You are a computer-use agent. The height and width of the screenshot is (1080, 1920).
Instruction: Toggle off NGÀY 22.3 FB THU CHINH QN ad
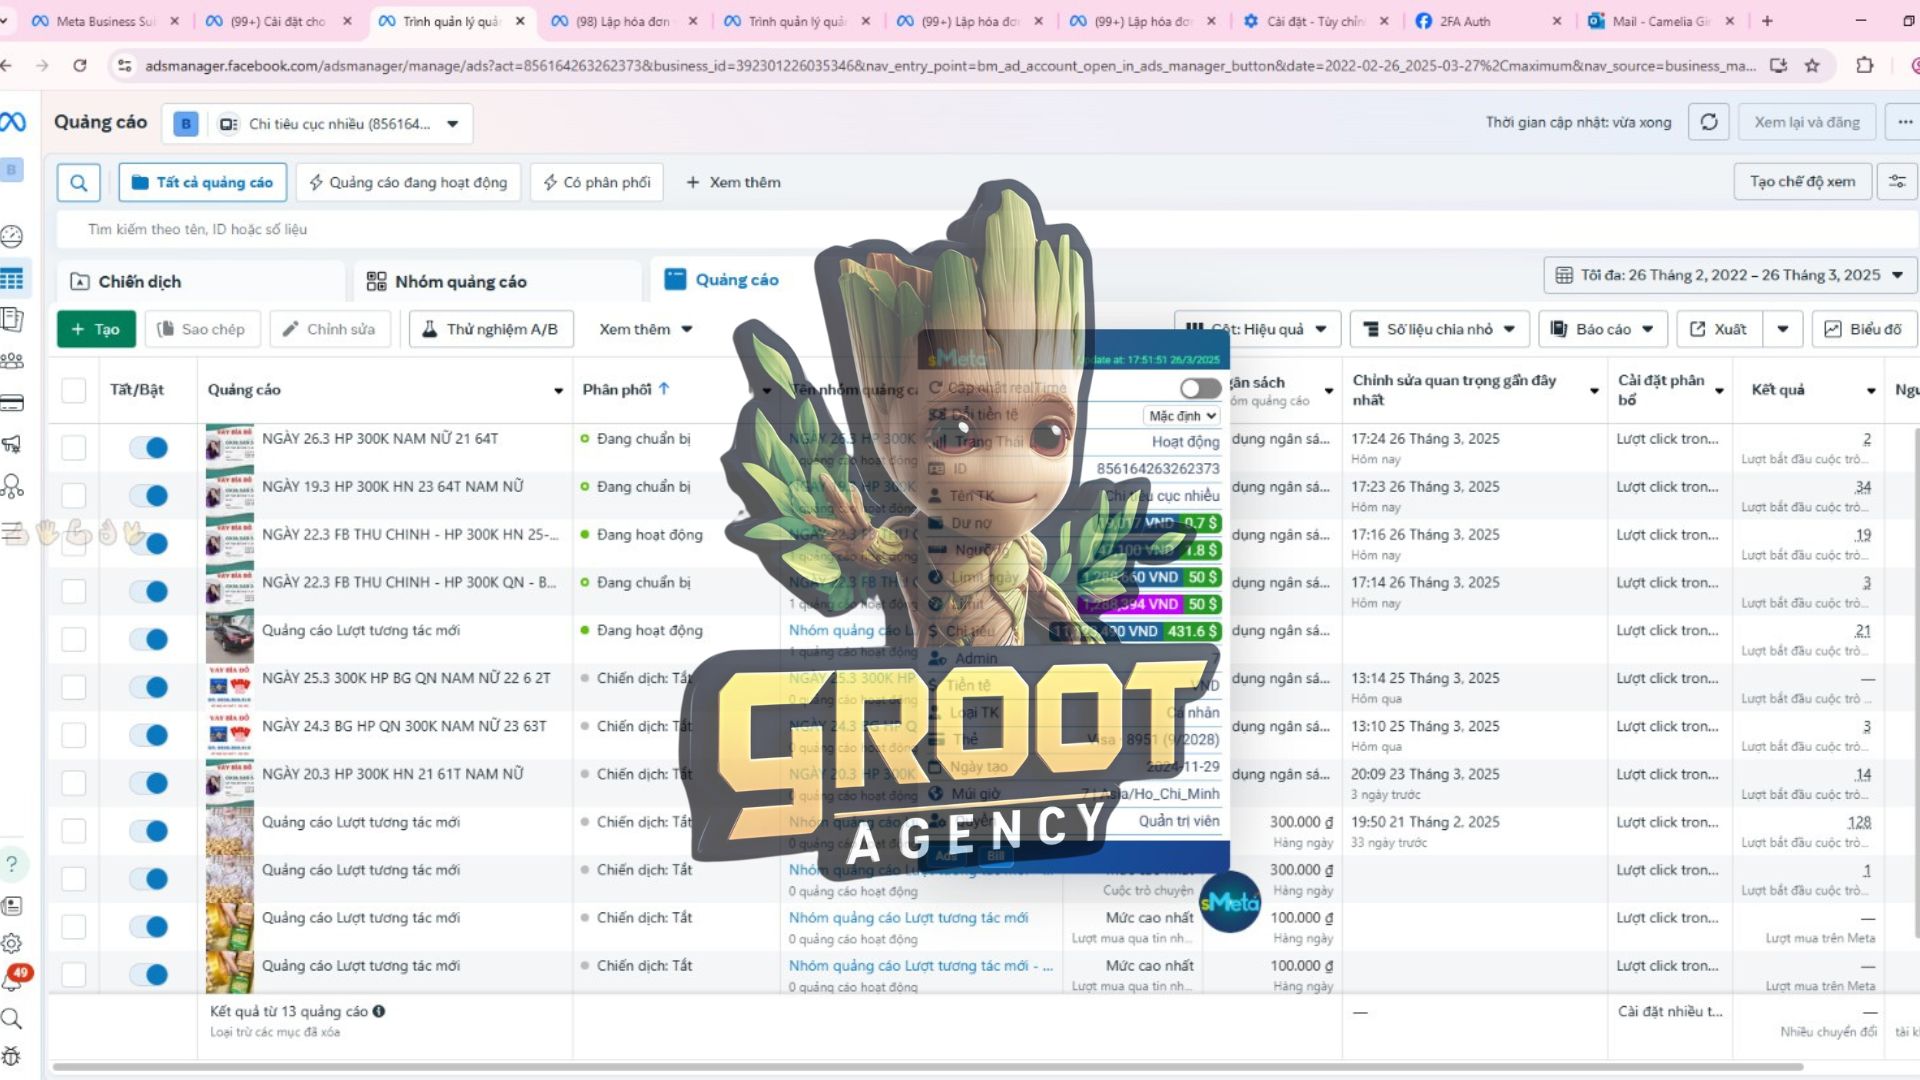[x=149, y=591]
